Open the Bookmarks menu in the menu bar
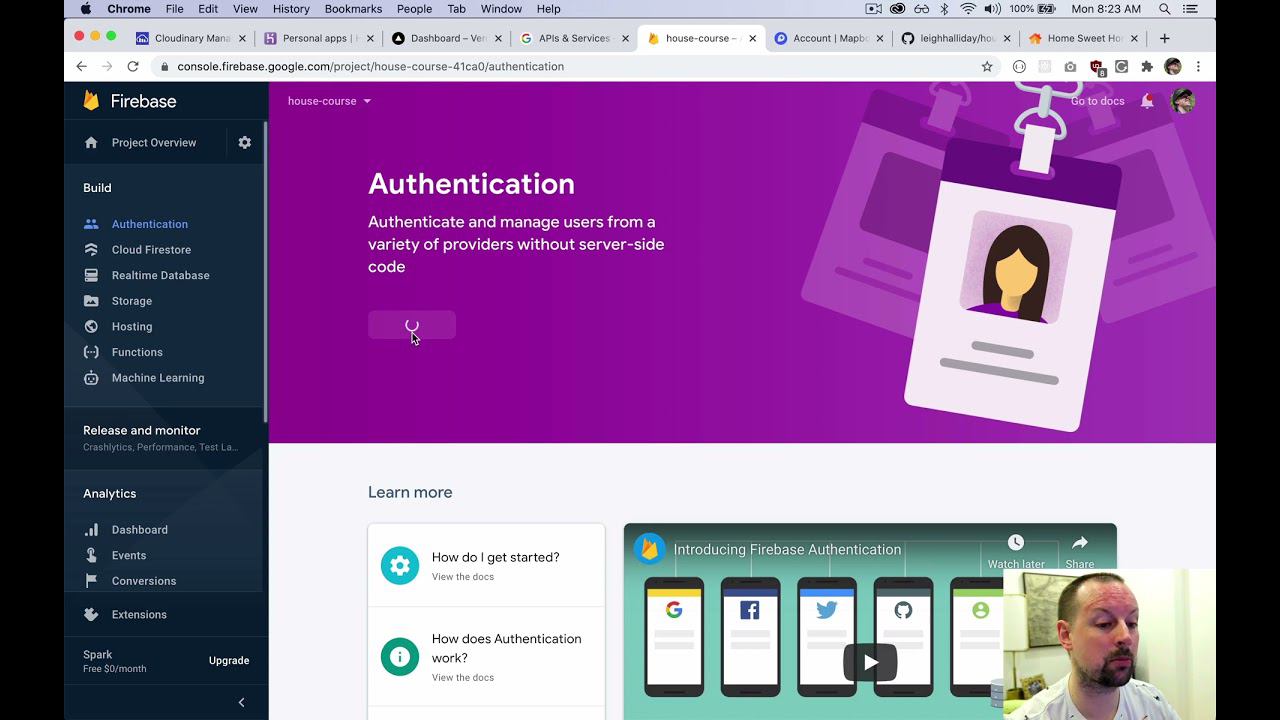Viewport: 1280px width, 720px height. tap(353, 9)
